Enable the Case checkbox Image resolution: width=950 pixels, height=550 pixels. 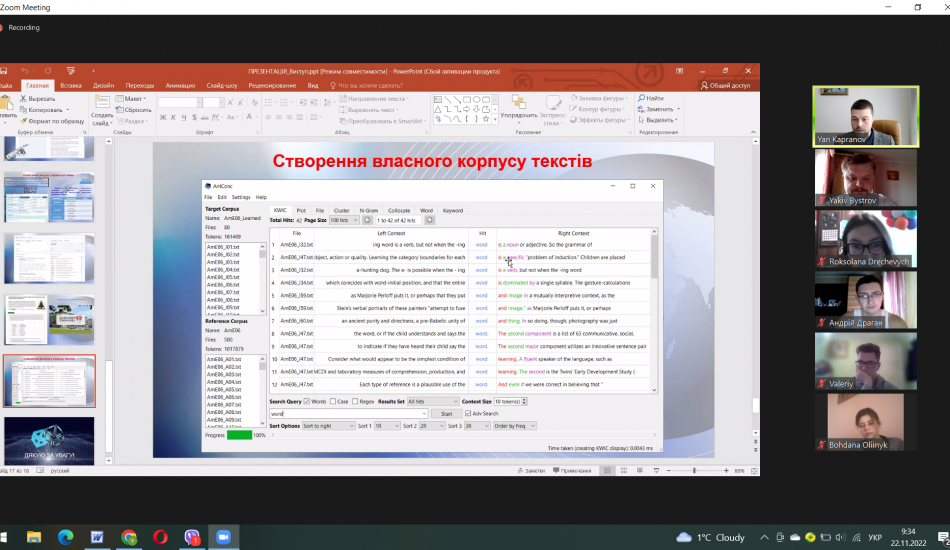[x=332, y=401]
